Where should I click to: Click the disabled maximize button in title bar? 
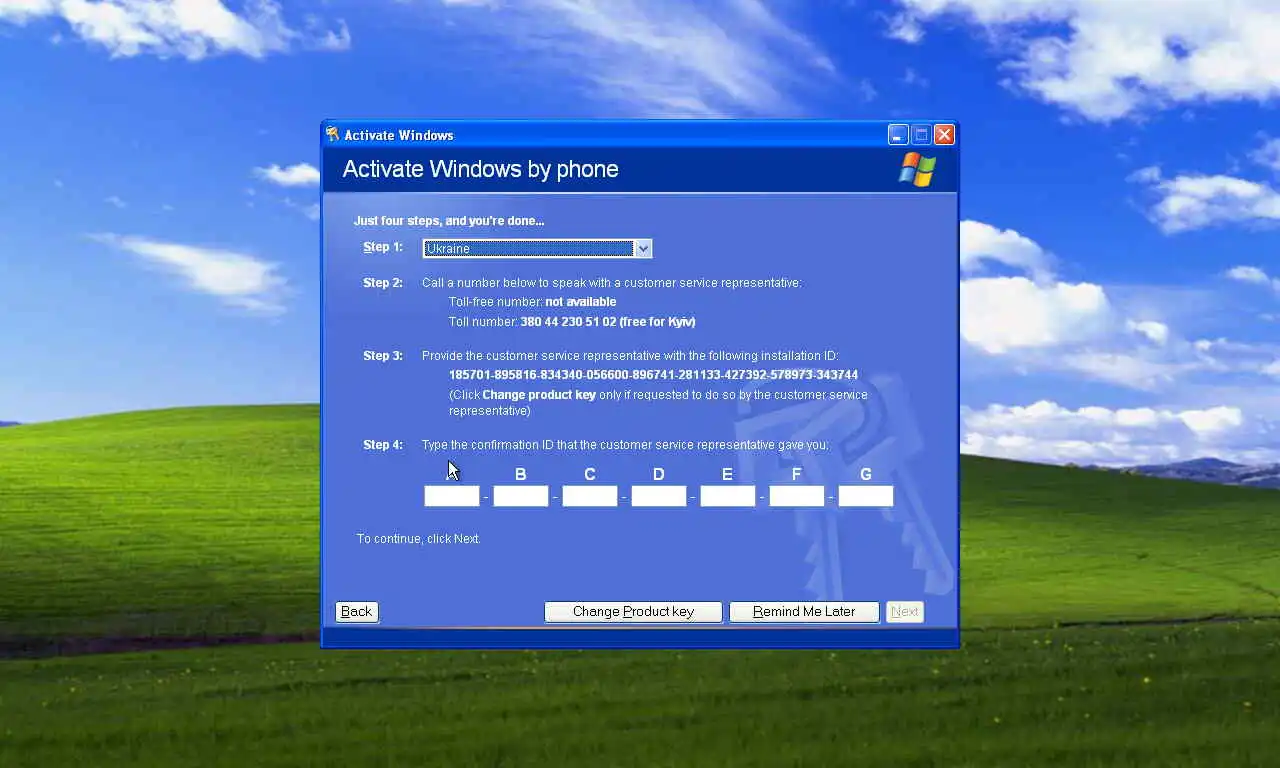tap(921, 134)
